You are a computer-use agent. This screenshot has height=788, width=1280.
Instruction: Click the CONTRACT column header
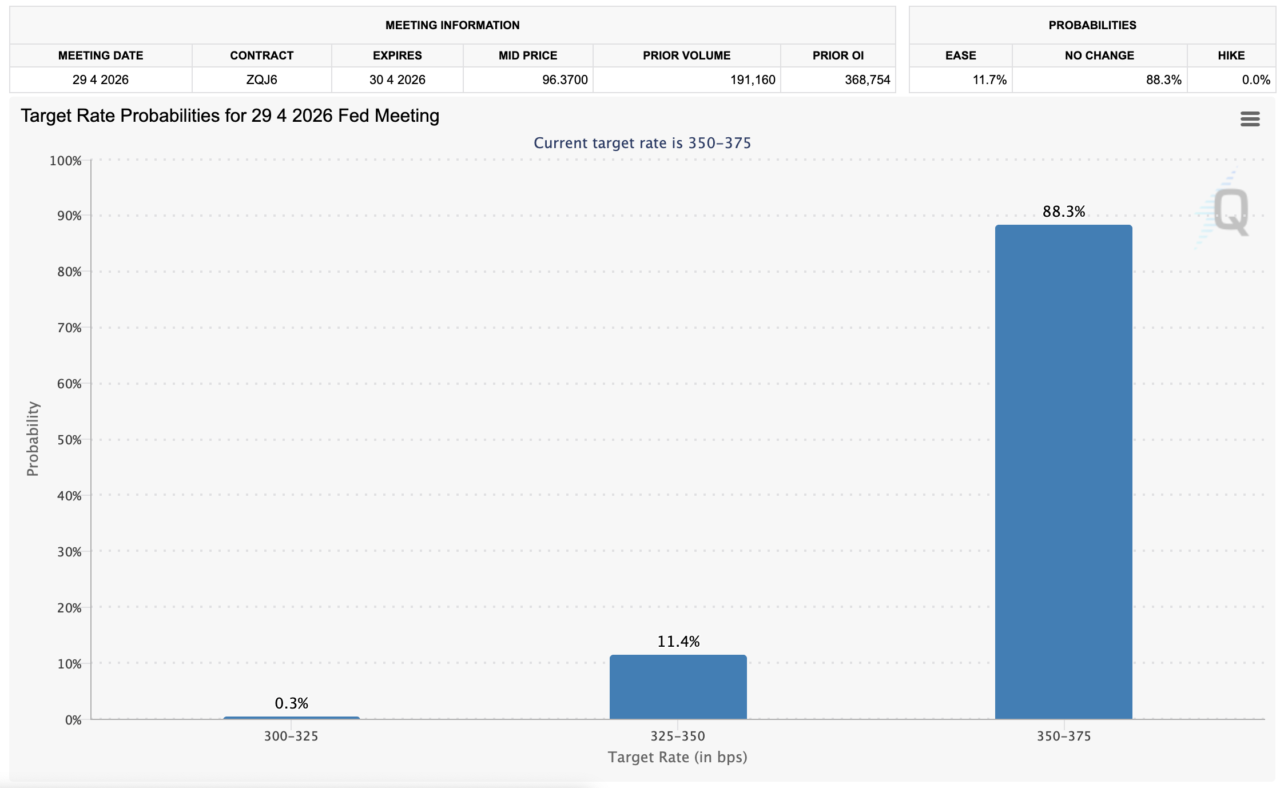(x=262, y=56)
